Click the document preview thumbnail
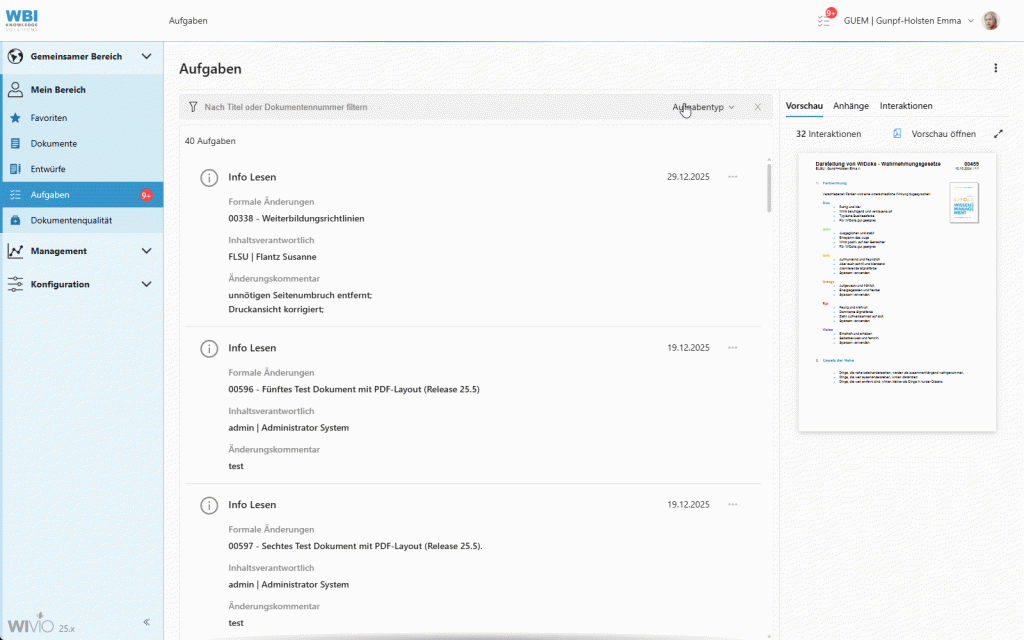The height and width of the screenshot is (640, 1024). click(x=896, y=292)
